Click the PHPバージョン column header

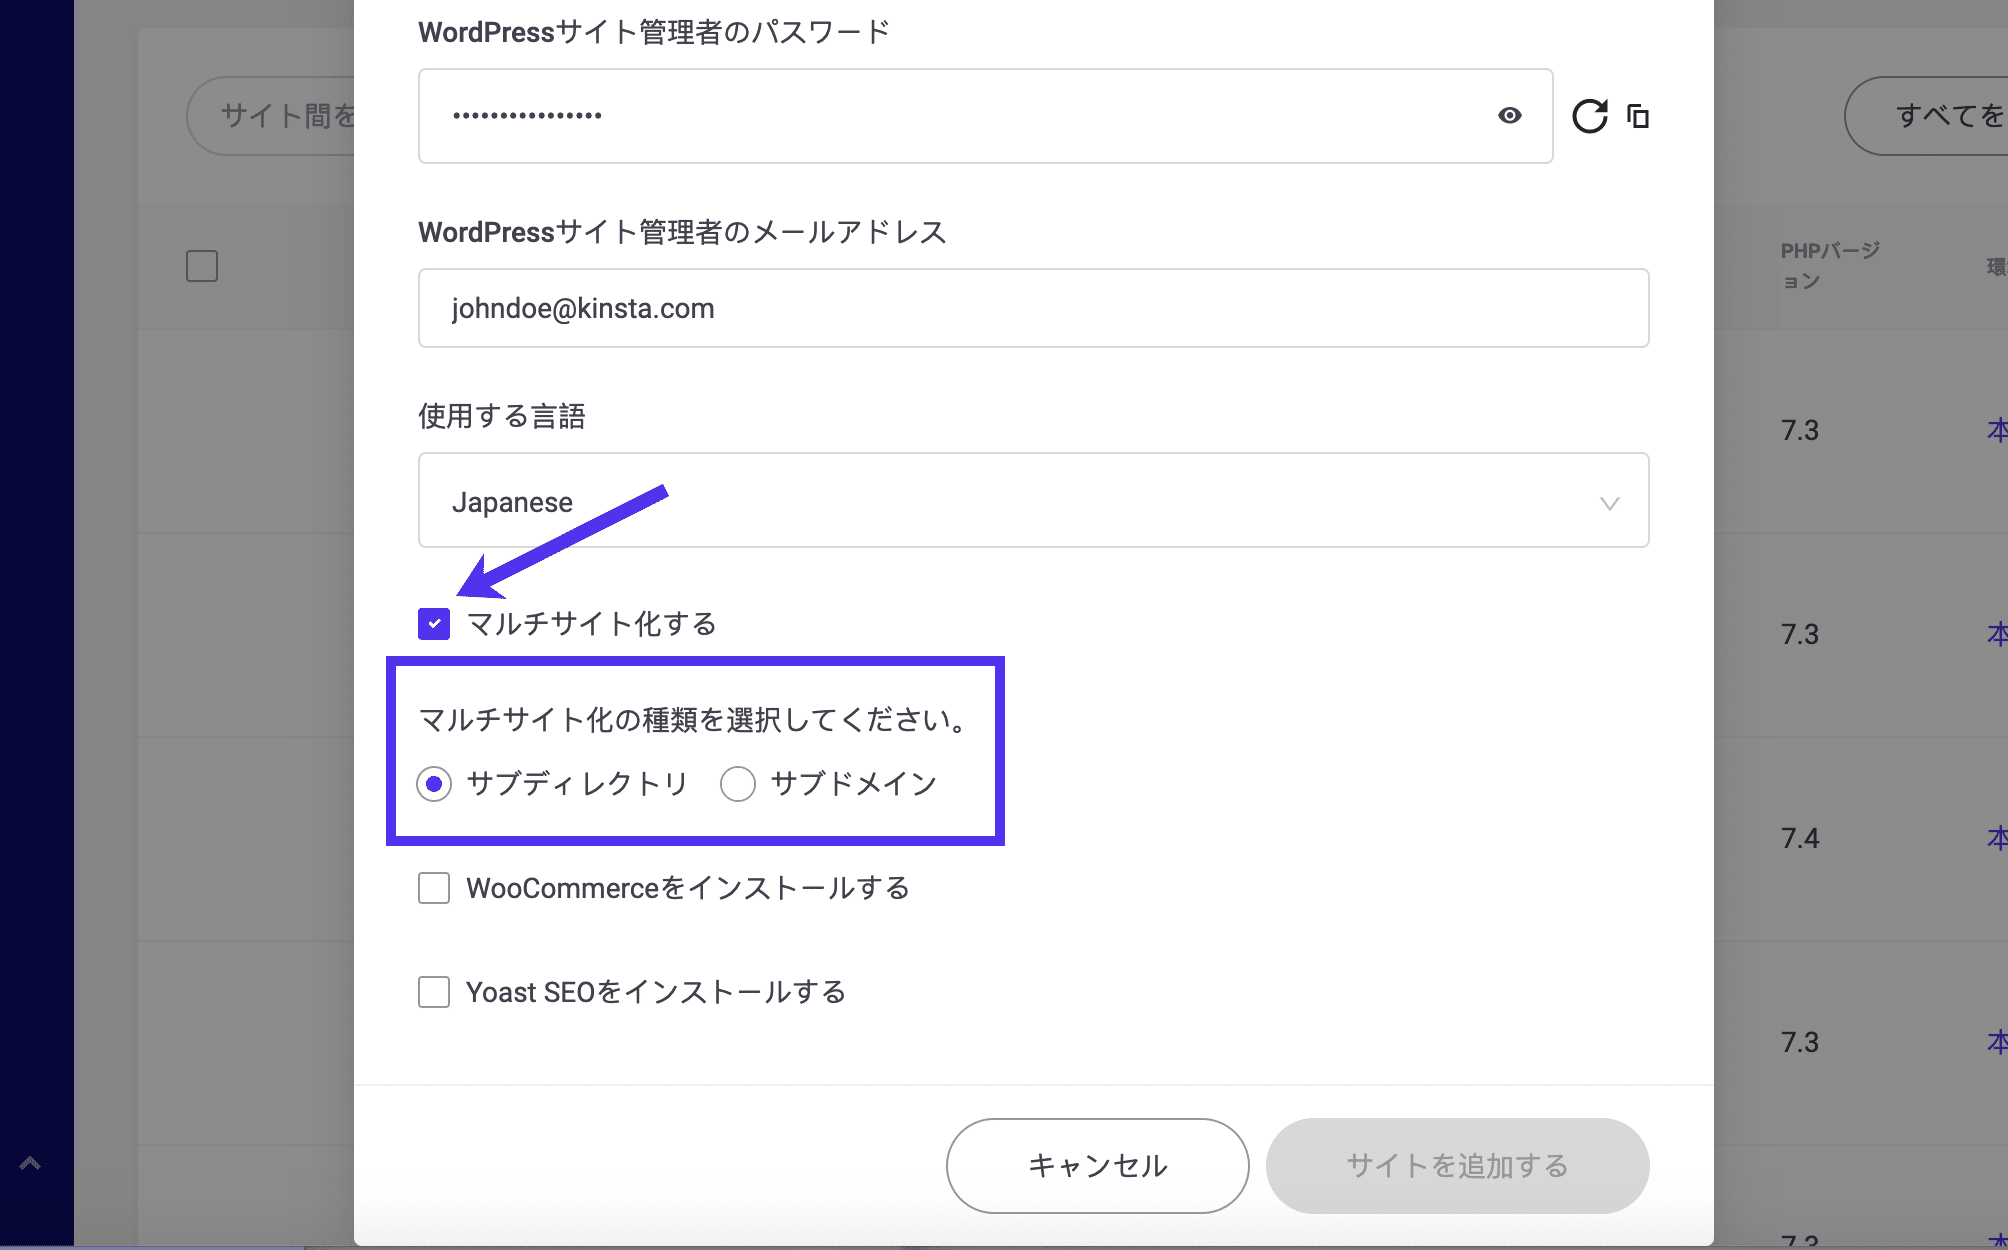point(1830,265)
